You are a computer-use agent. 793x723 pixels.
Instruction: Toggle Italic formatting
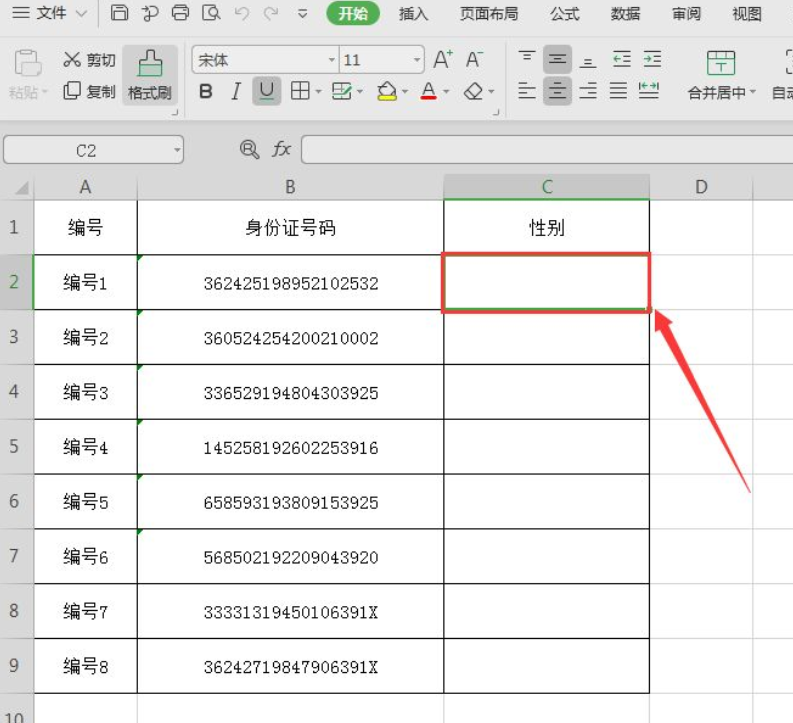click(x=236, y=92)
